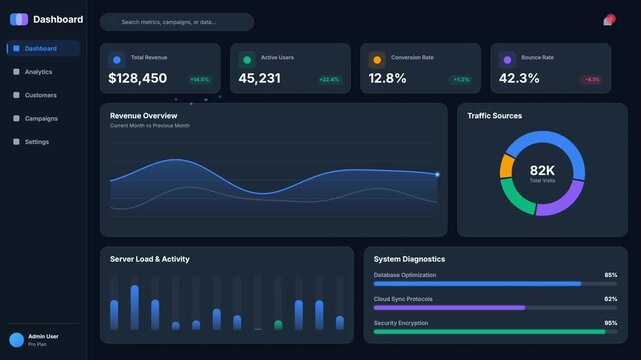Click the Revenue Overview title
This screenshot has width=641, height=360.
click(143, 116)
